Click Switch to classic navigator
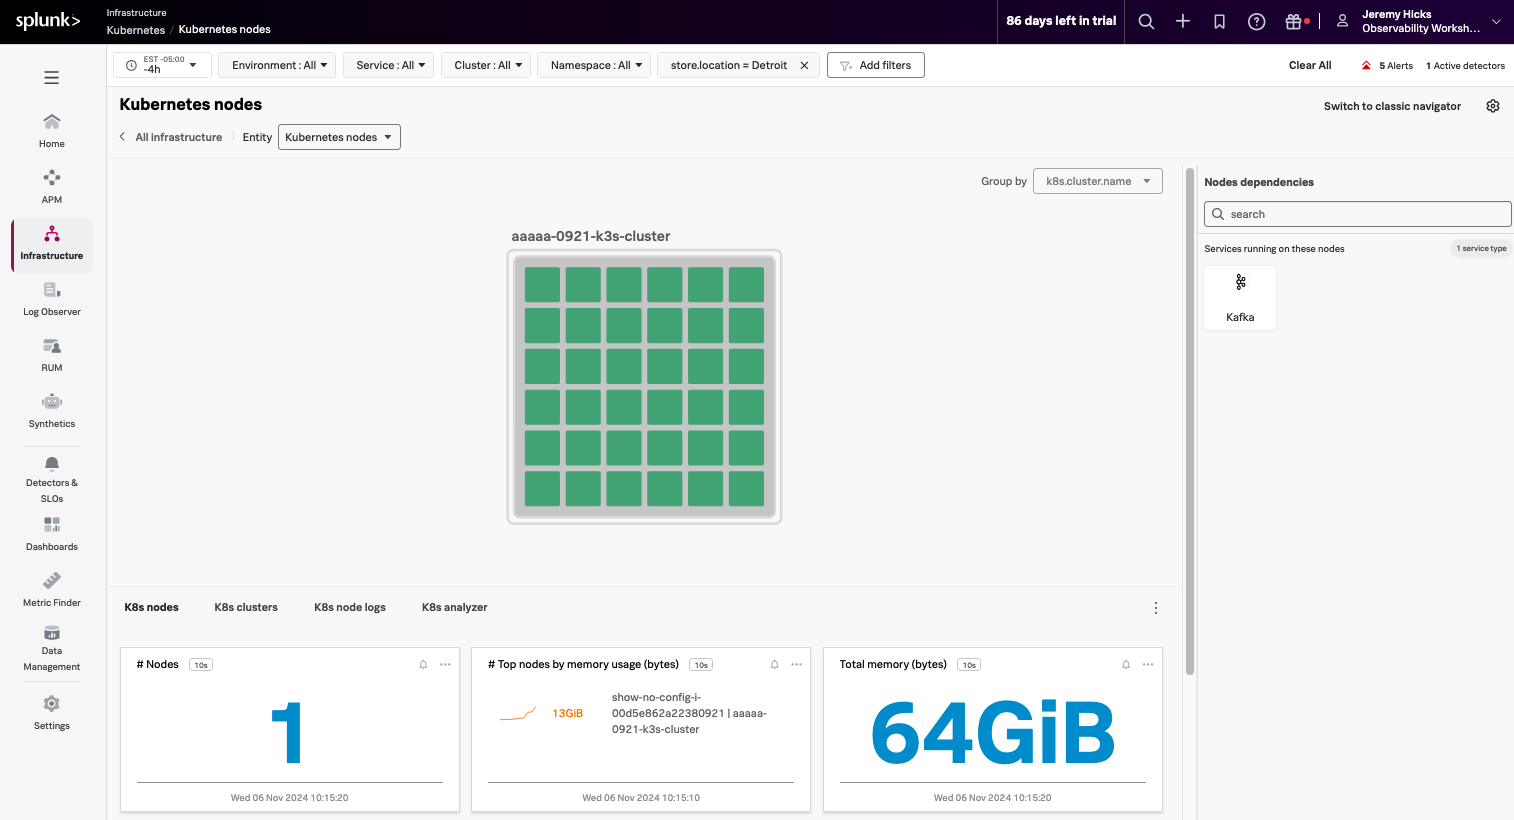This screenshot has width=1514, height=820. [1392, 106]
